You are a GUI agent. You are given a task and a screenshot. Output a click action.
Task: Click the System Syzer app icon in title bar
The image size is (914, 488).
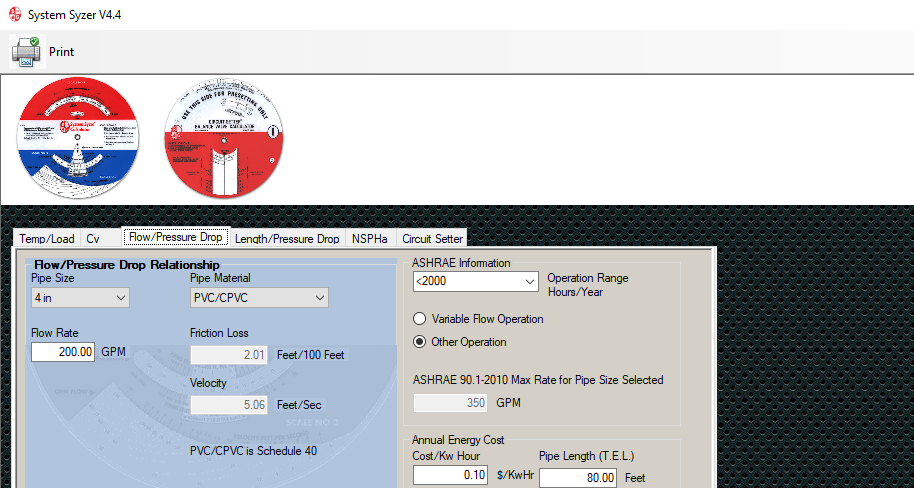coord(15,15)
